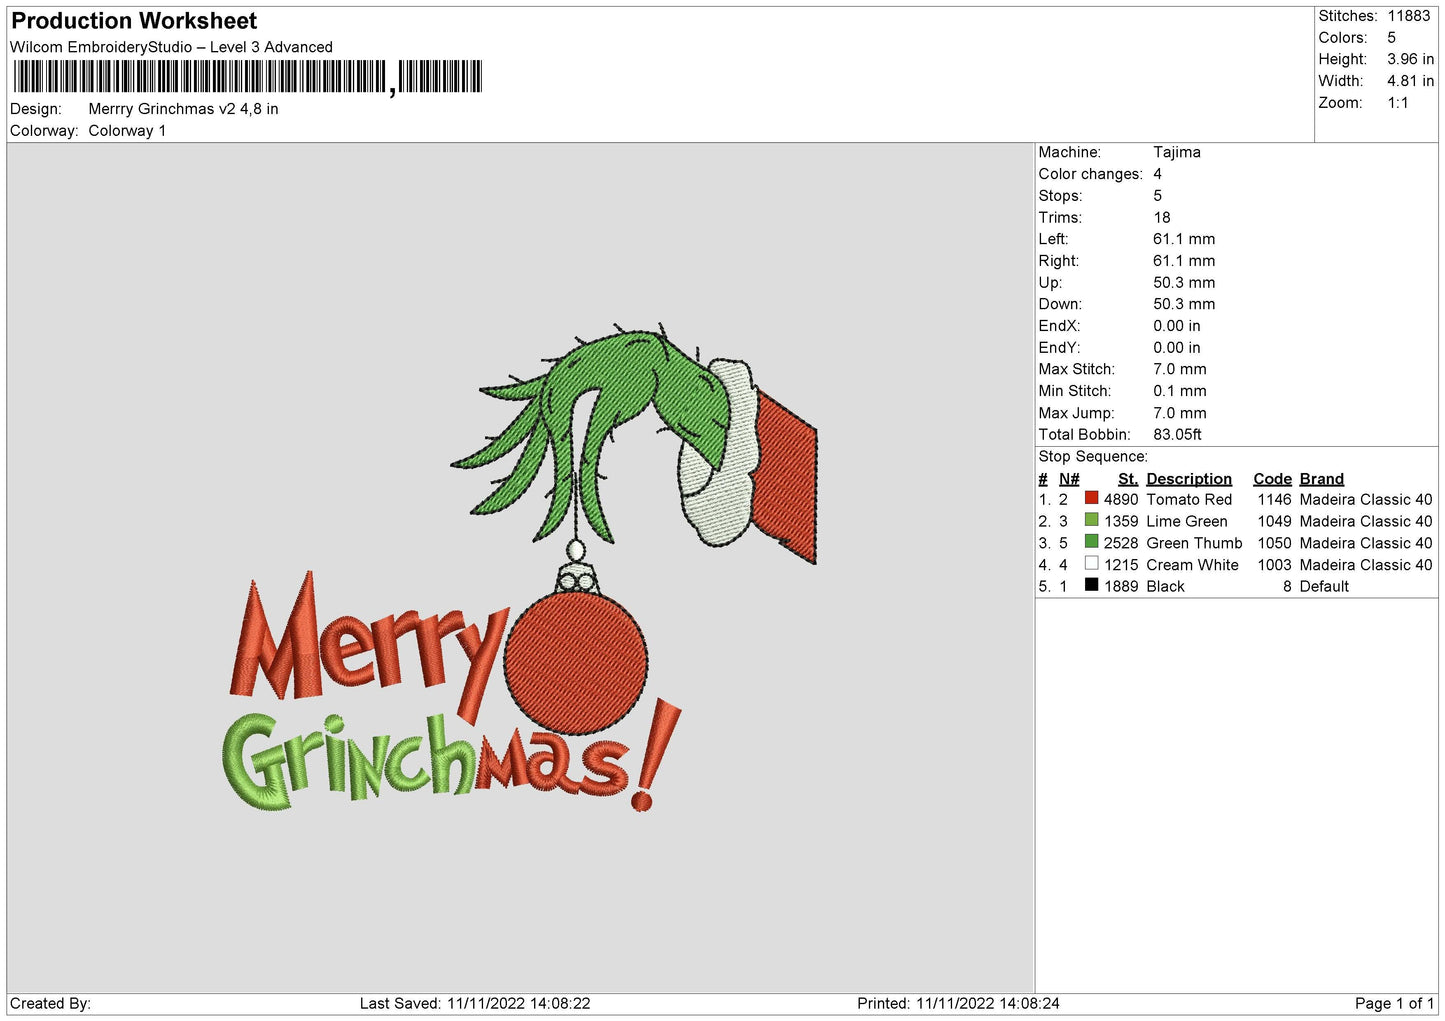Click the Production Worksheet title

[134, 21]
